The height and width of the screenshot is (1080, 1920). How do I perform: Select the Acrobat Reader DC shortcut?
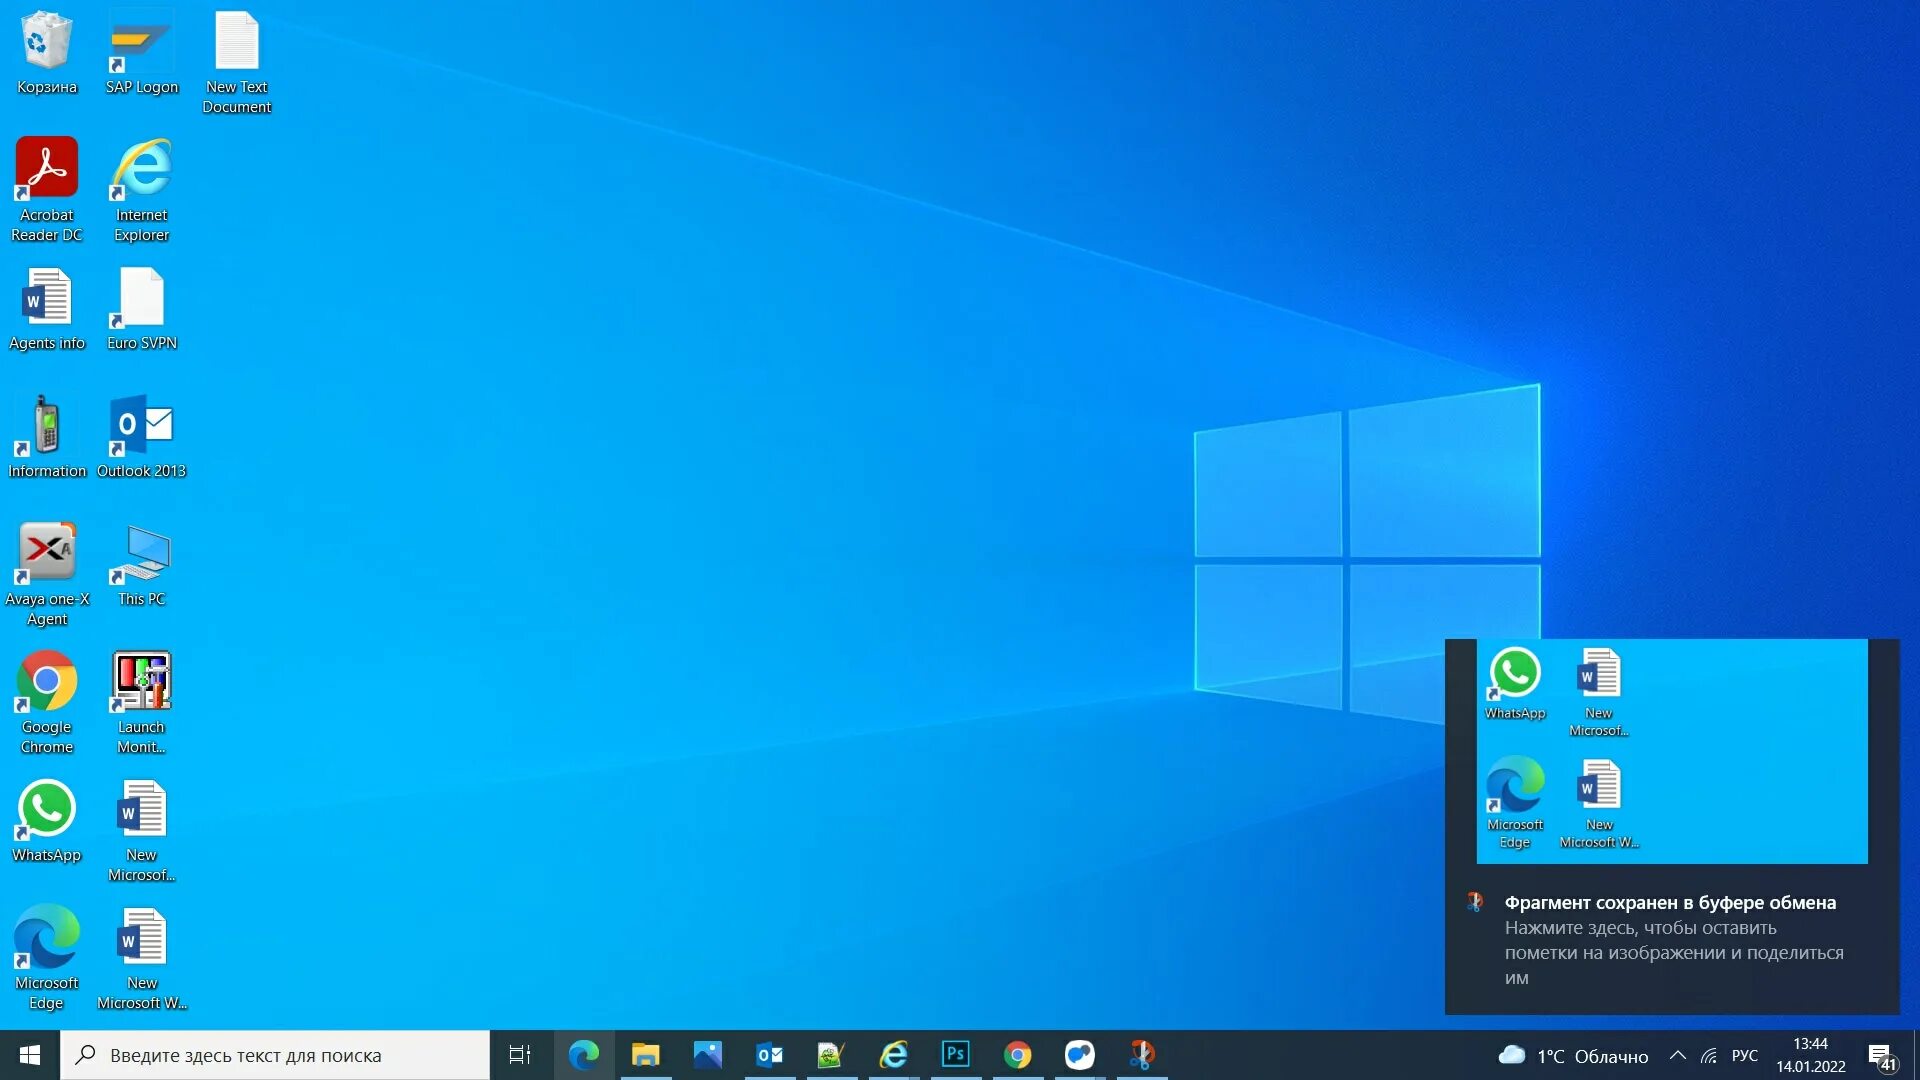tap(46, 190)
